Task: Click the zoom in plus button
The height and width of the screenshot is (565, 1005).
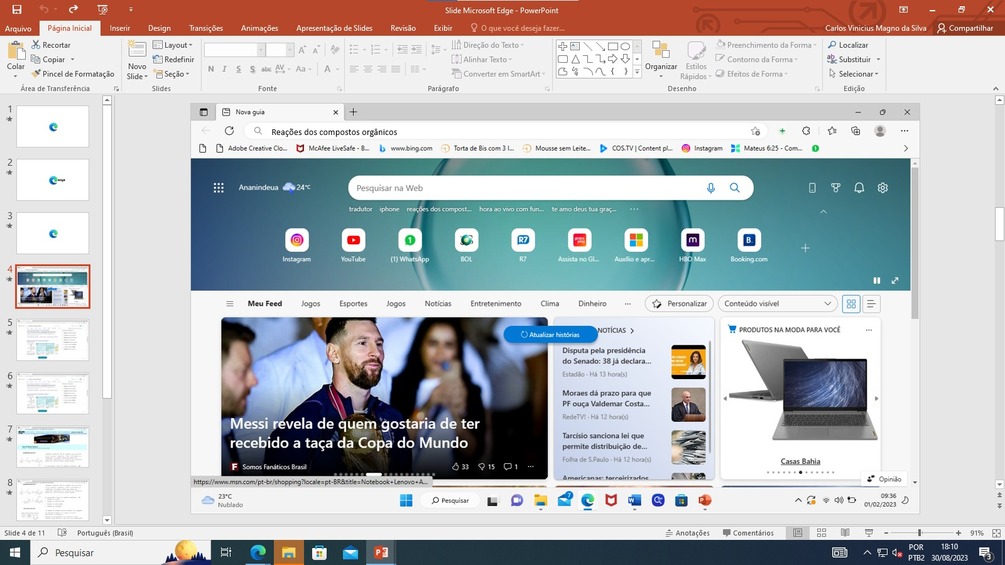Action: click(958, 532)
